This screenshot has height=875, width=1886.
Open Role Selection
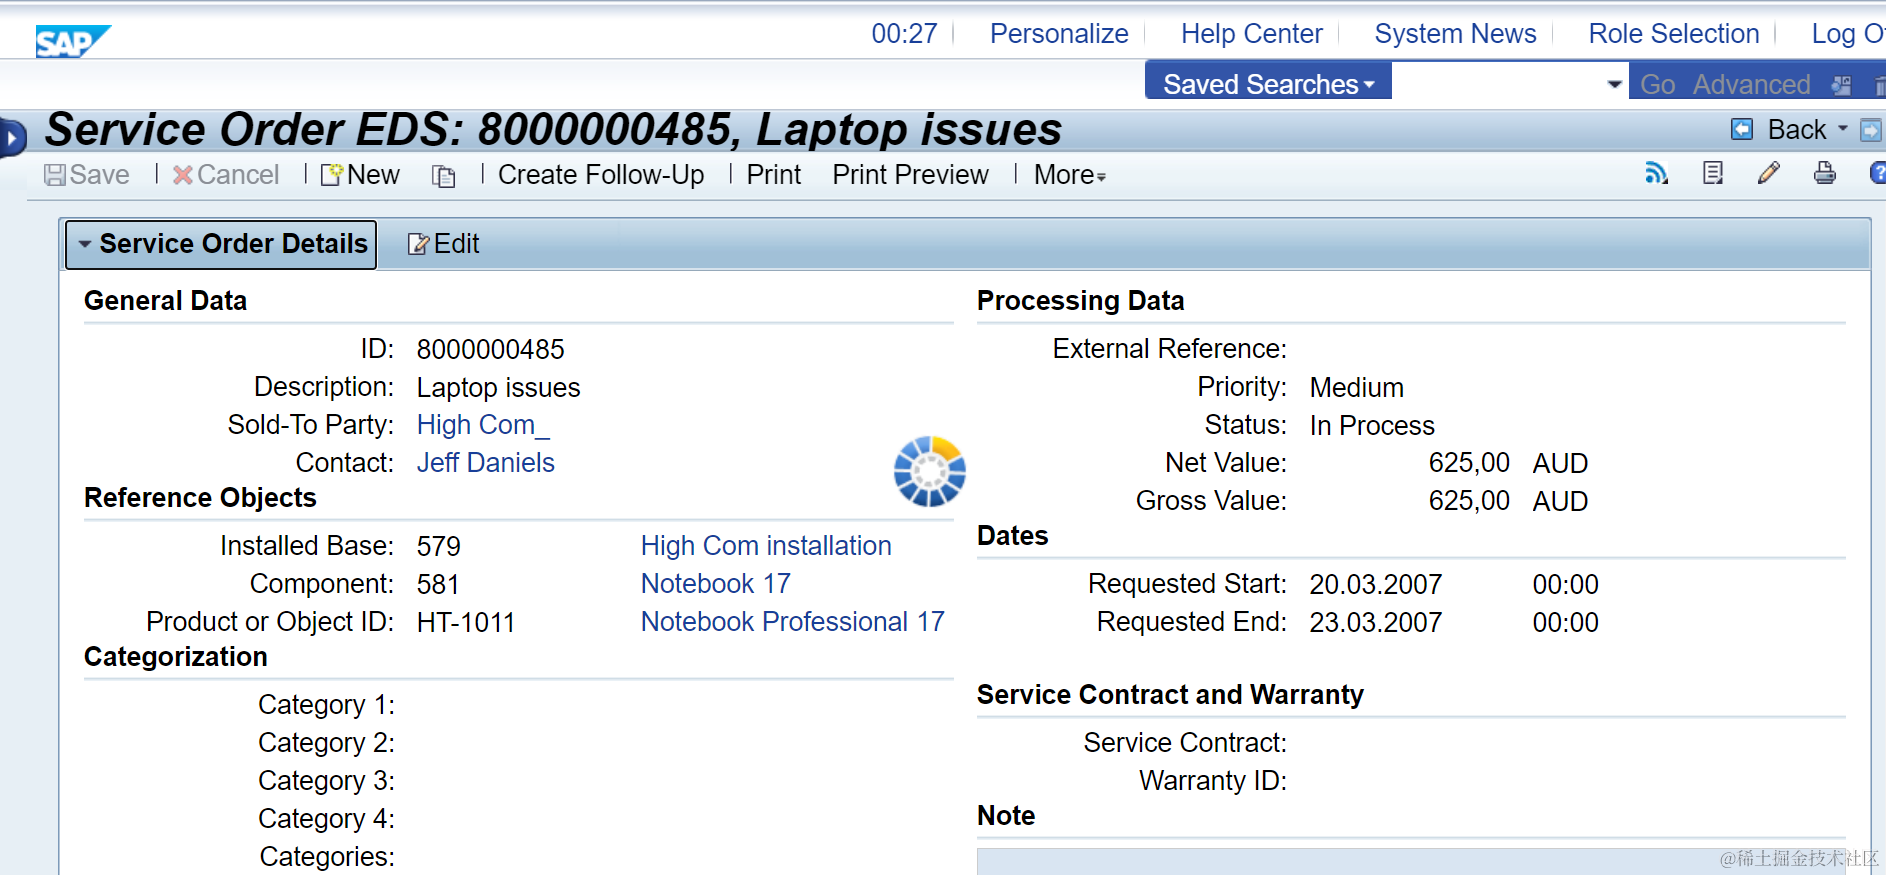click(1673, 34)
